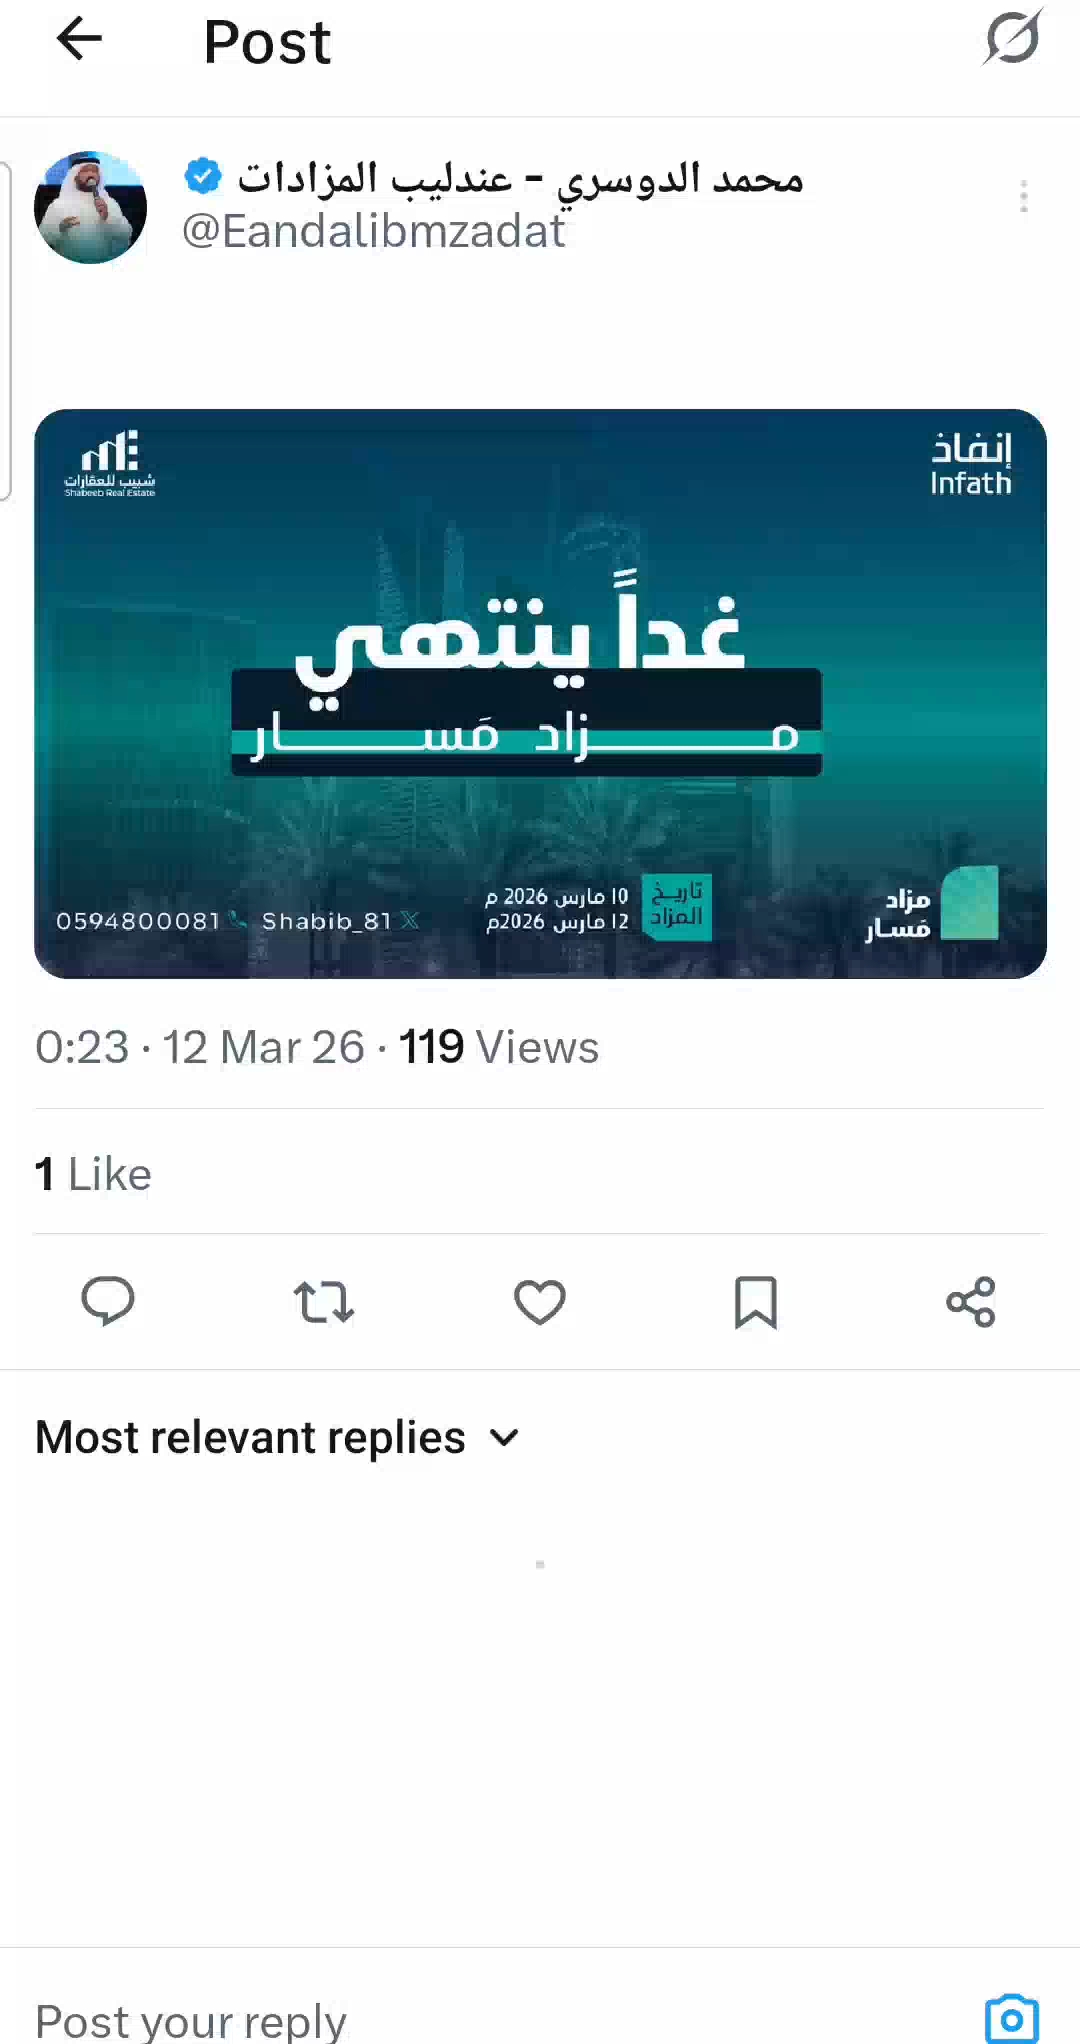Click the chevron beside Most relevant replies
The width and height of the screenshot is (1080, 2044).
[505, 1438]
